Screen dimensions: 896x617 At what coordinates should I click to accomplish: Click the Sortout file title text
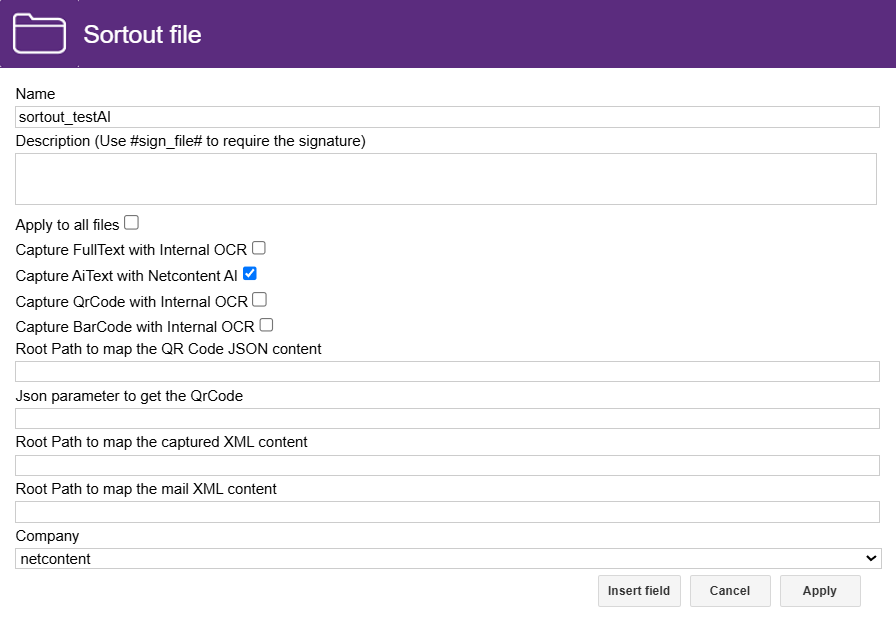[142, 34]
